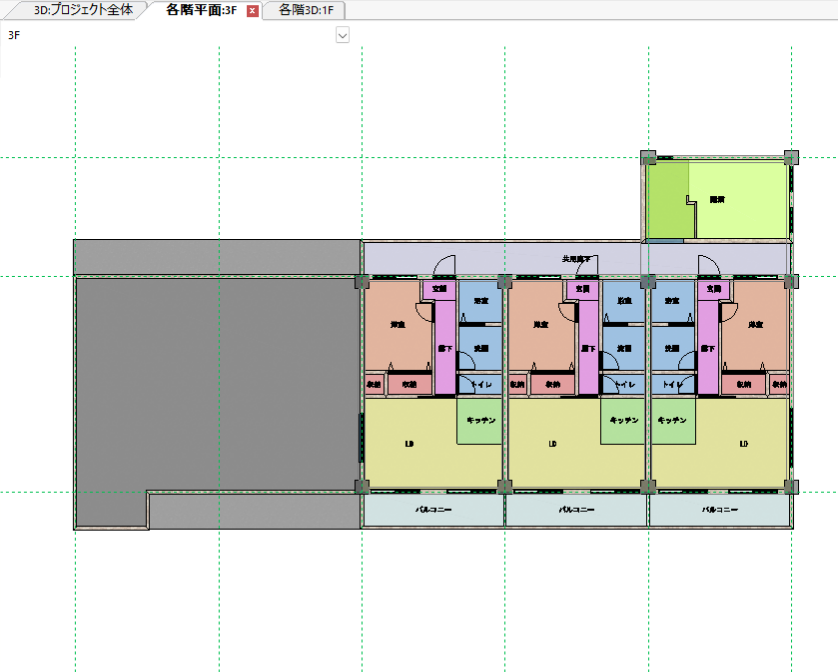Image resolution: width=838 pixels, height=672 pixels.
Task: Select the 浴室 bathroom in the right unit
Action: [673, 301]
